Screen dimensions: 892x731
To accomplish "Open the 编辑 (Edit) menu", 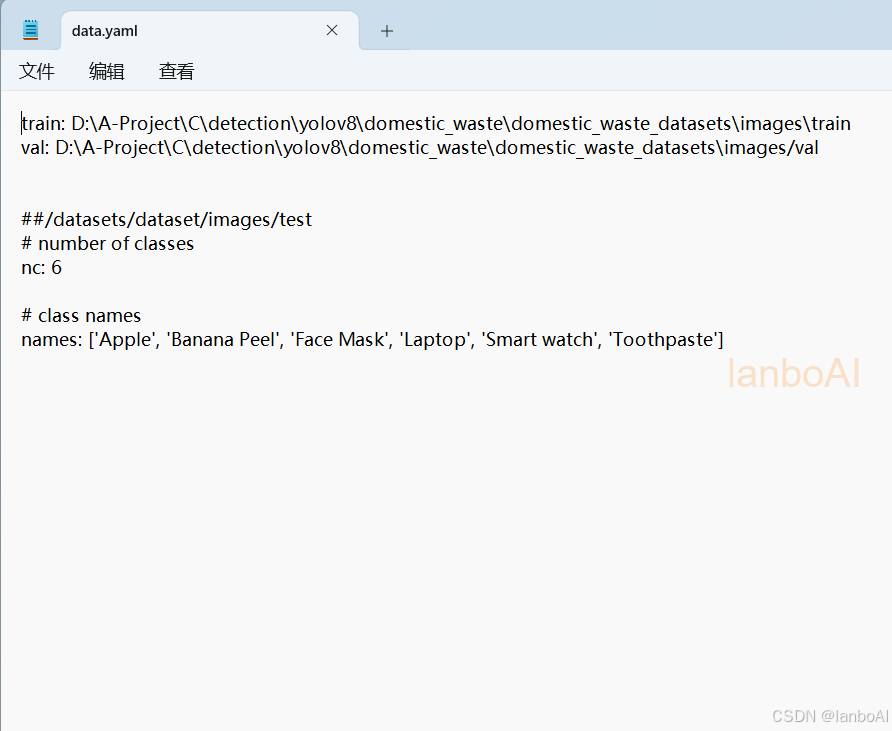I will pos(106,72).
